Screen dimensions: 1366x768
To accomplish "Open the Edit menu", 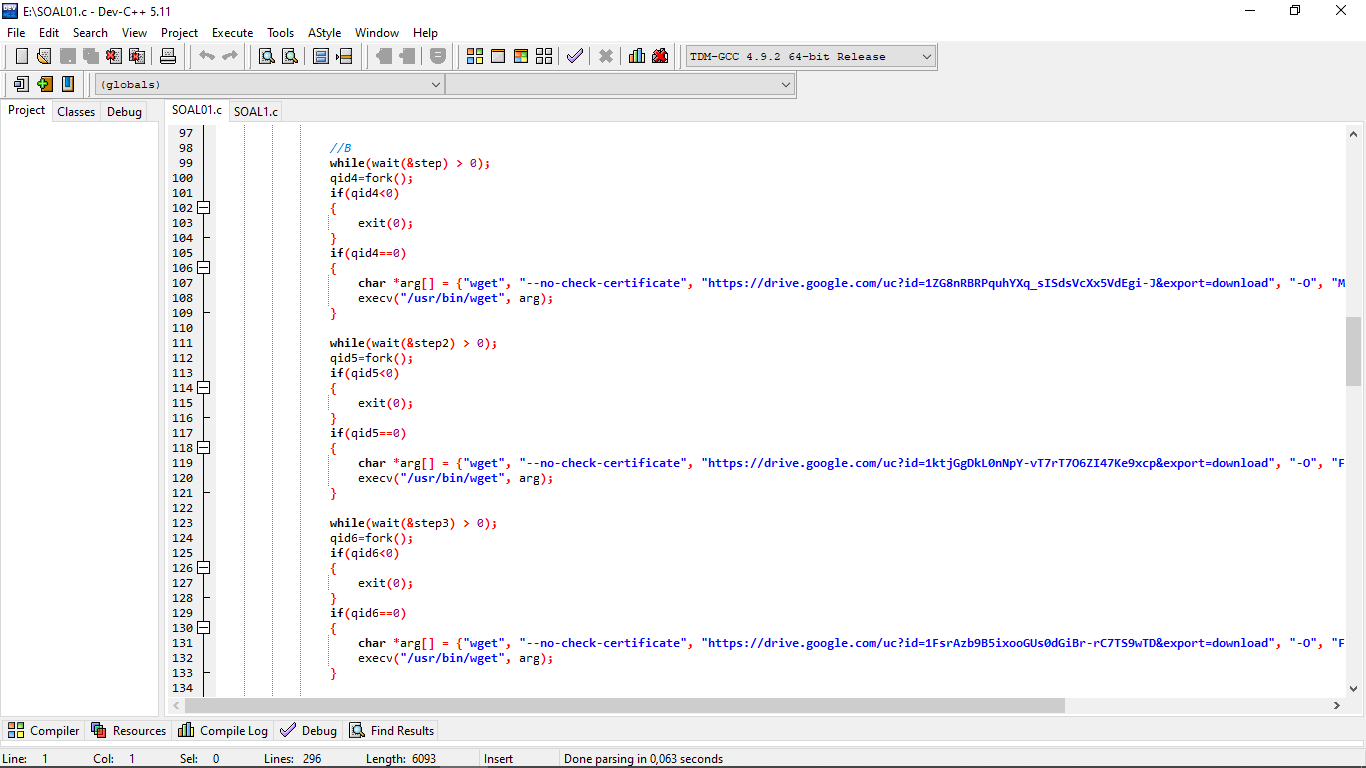I will tap(49, 33).
